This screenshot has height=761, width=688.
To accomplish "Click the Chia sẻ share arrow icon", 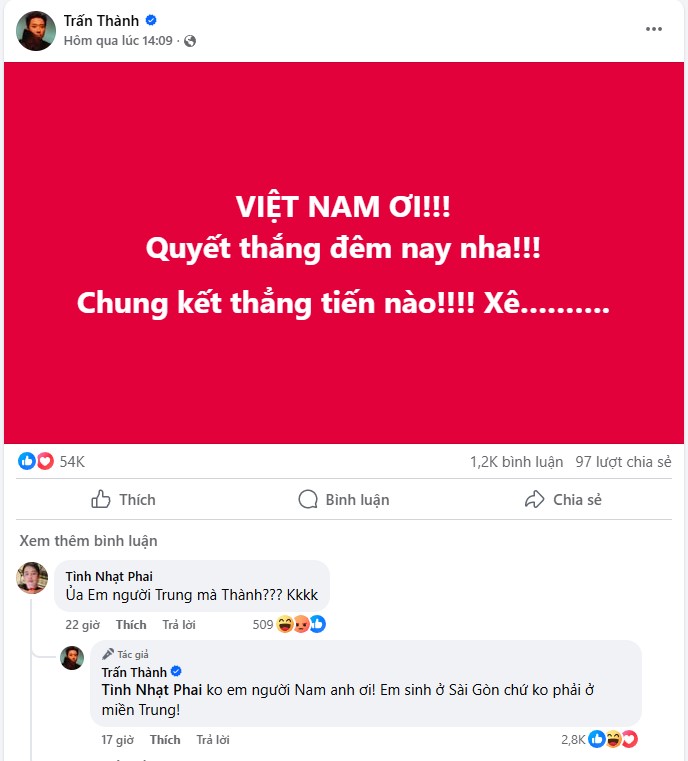I will pyautogui.click(x=535, y=499).
